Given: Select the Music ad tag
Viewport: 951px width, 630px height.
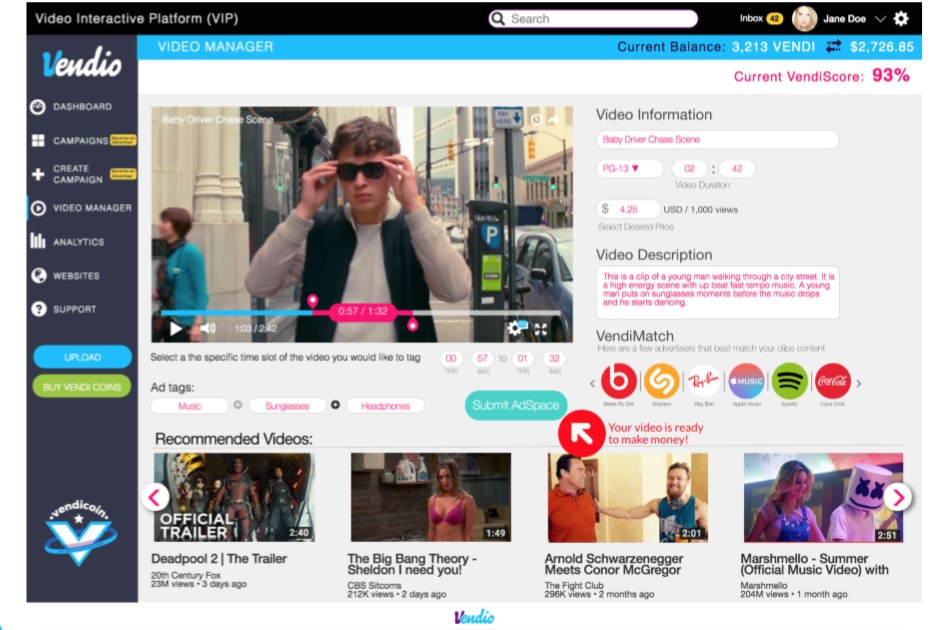Looking at the screenshot, I should click(x=190, y=406).
